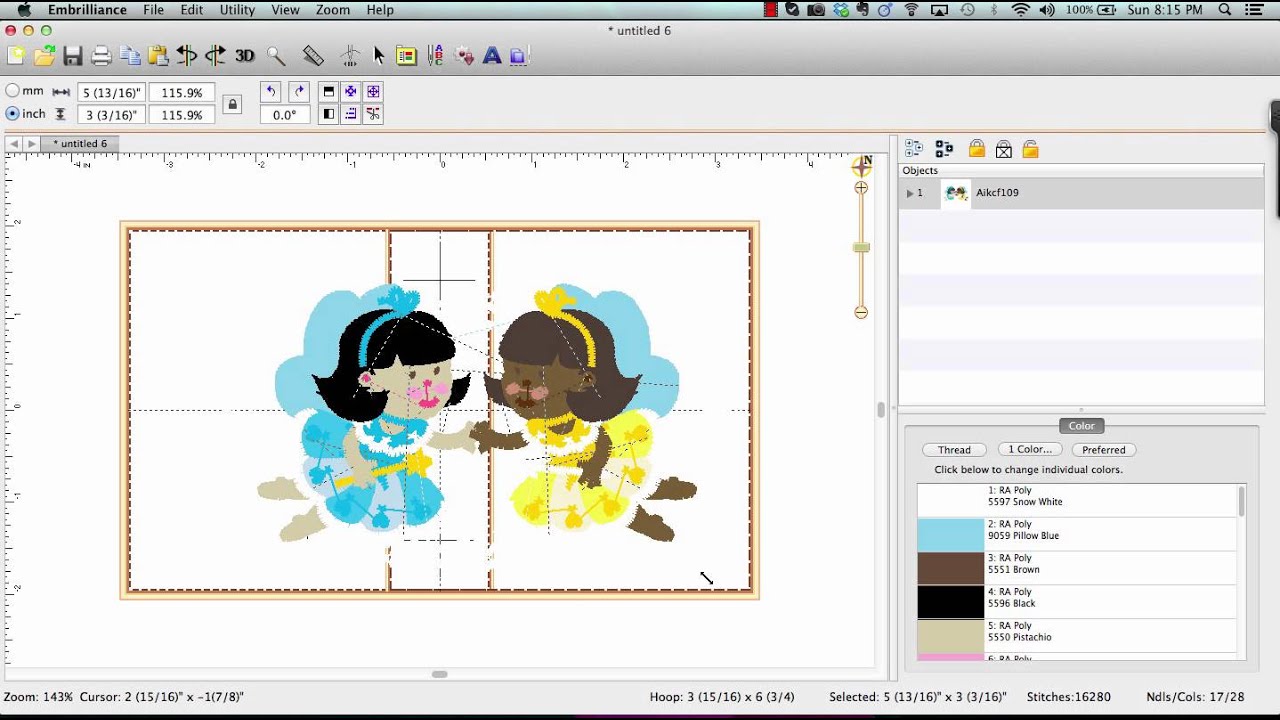Open the Help menu
The image size is (1280, 720).
pyautogui.click(x=380, y=9)
